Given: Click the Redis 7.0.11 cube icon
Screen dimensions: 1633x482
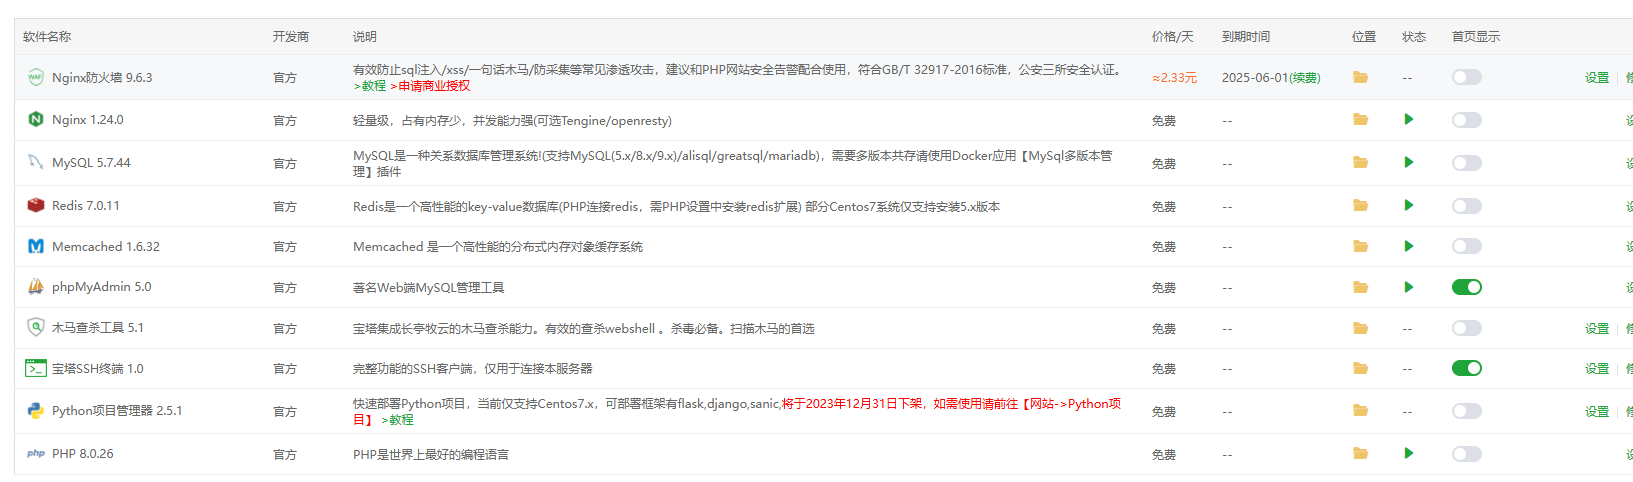Looking at the screenshot, I should pyautogui.click(x=36, y=205).
